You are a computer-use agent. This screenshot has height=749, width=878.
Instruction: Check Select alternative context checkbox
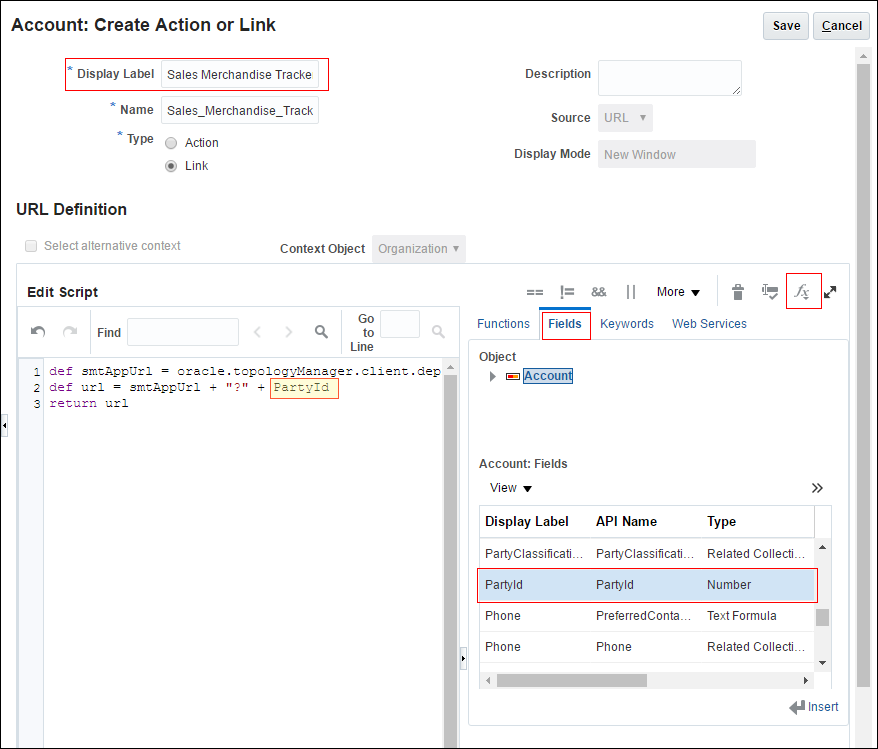31,246
